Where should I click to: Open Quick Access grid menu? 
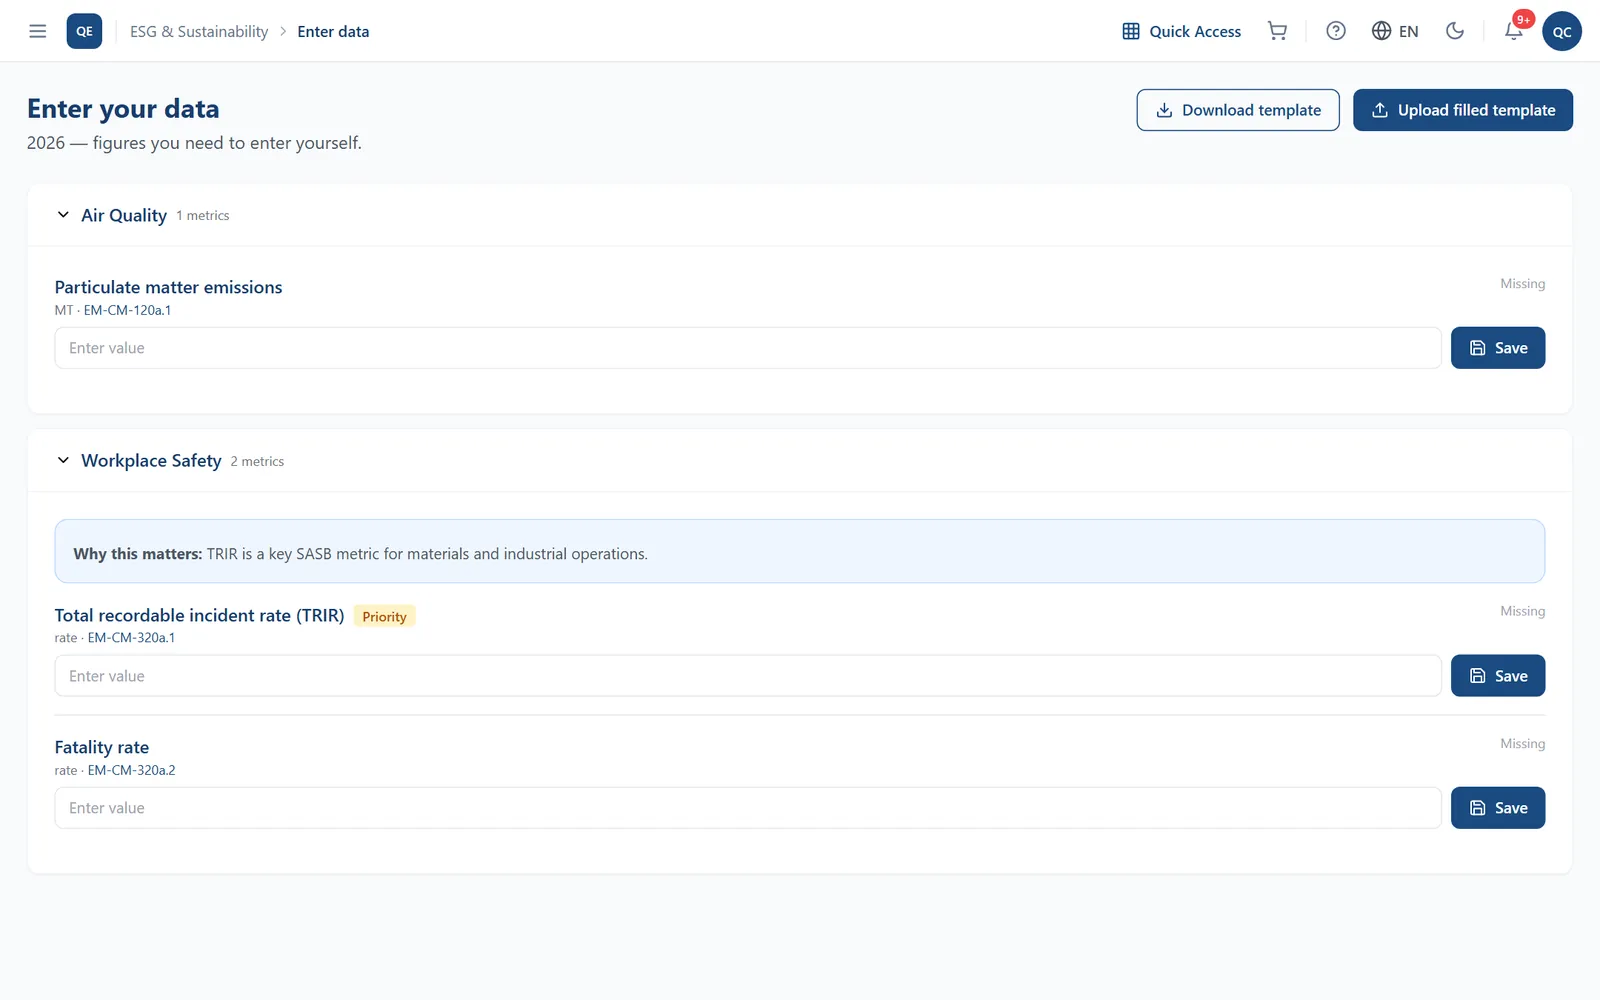coord(1182,31)
